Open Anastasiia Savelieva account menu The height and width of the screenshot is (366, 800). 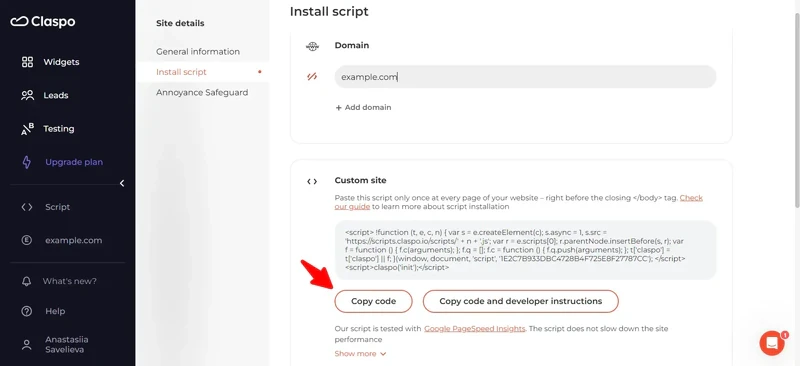click(67, 345)
